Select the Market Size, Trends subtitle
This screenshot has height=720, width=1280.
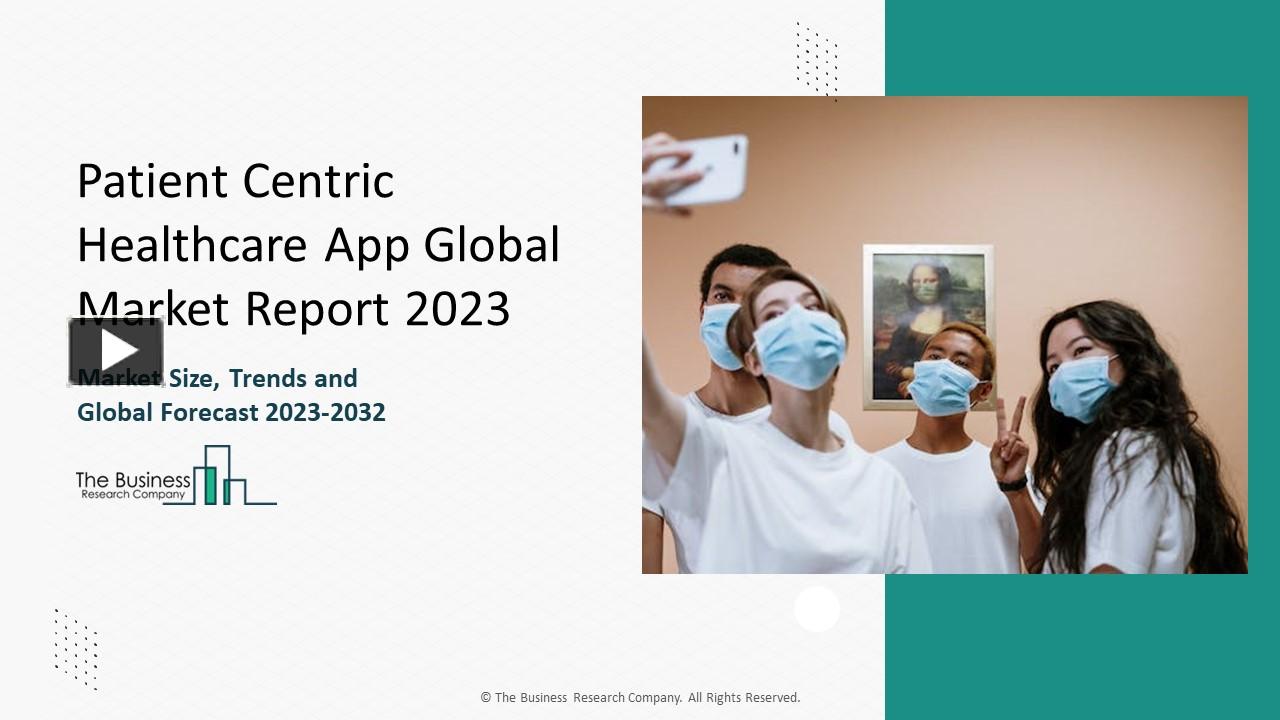(x=216, y=379)
